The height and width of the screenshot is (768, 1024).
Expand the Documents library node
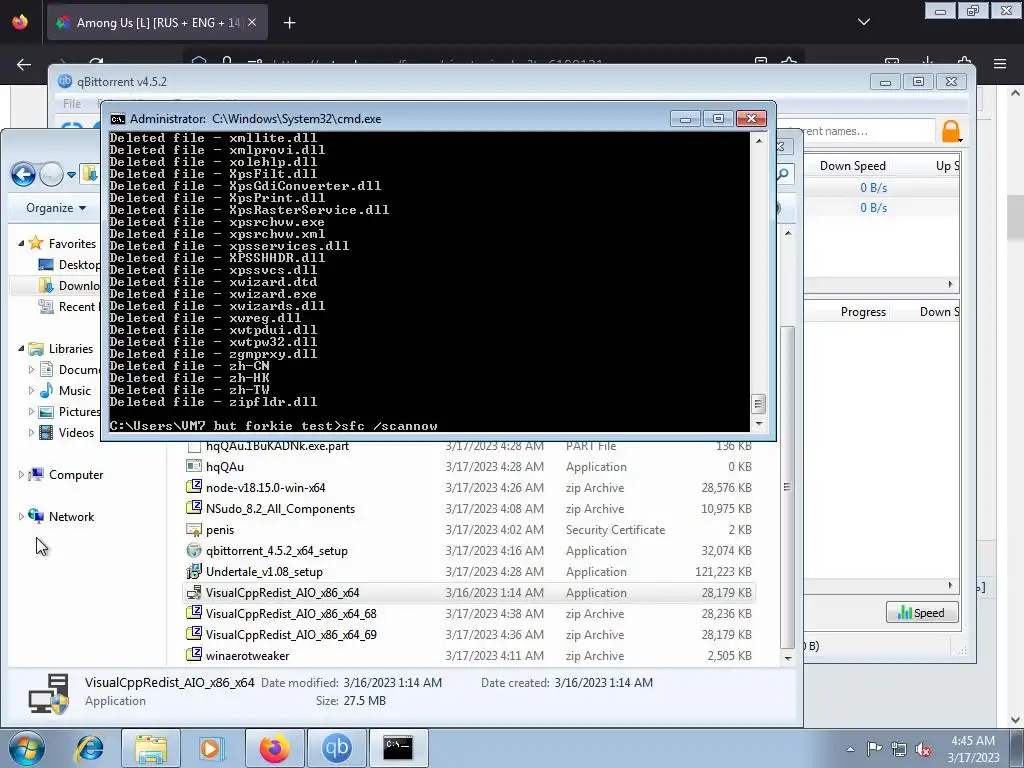click(31, 369)
